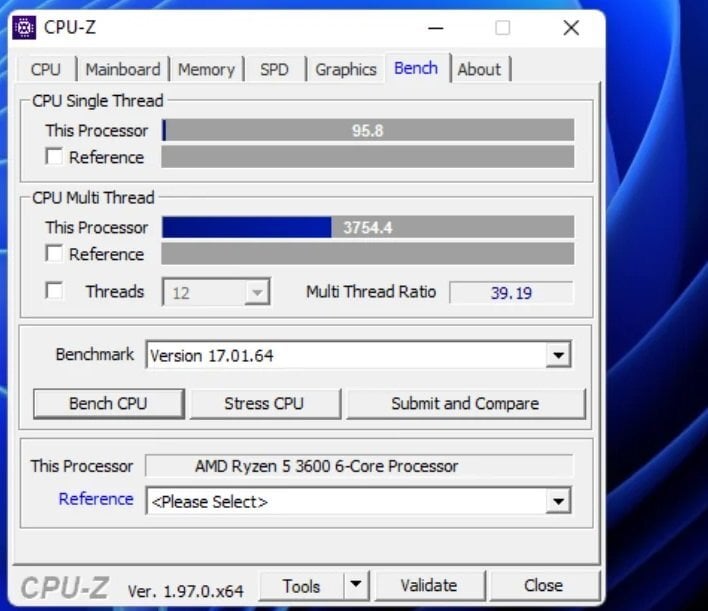This screenshot has width=708, height=611.
Task: Close the CPU-Z window with X
Action: point(571,28)
